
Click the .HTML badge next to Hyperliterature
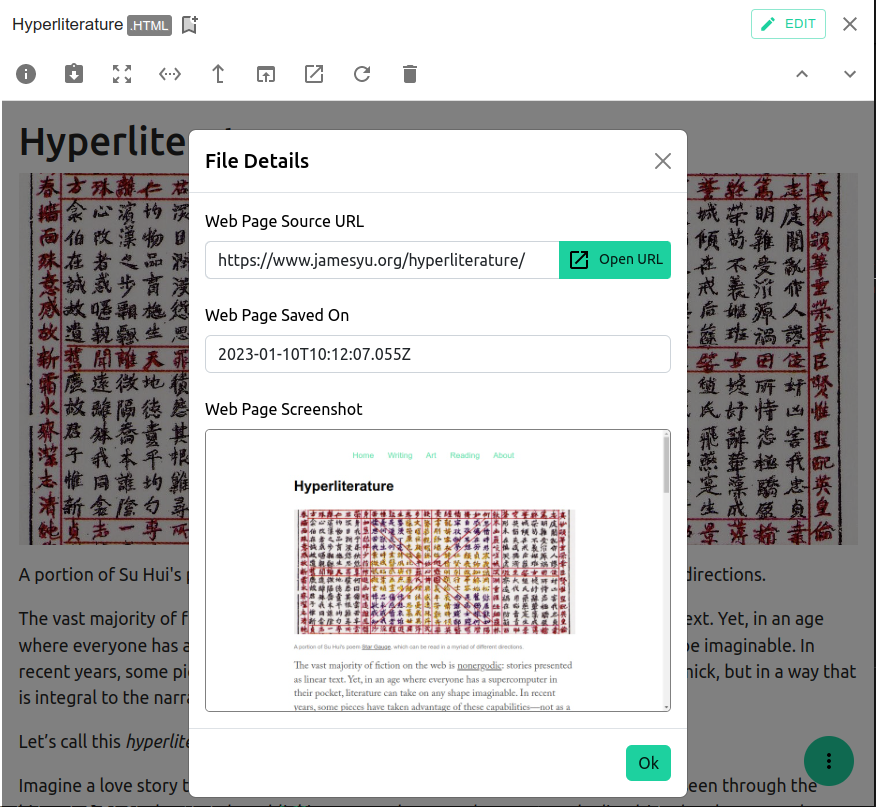pyautogui.click(x=148, y=25)
